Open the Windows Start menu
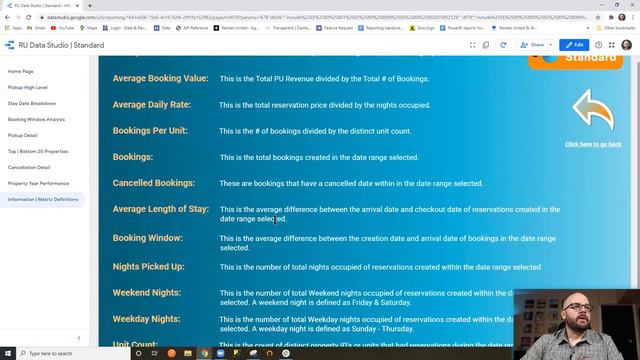Image resolution: width=640 pixels, height=360 pixels. (x=8, y=353)
